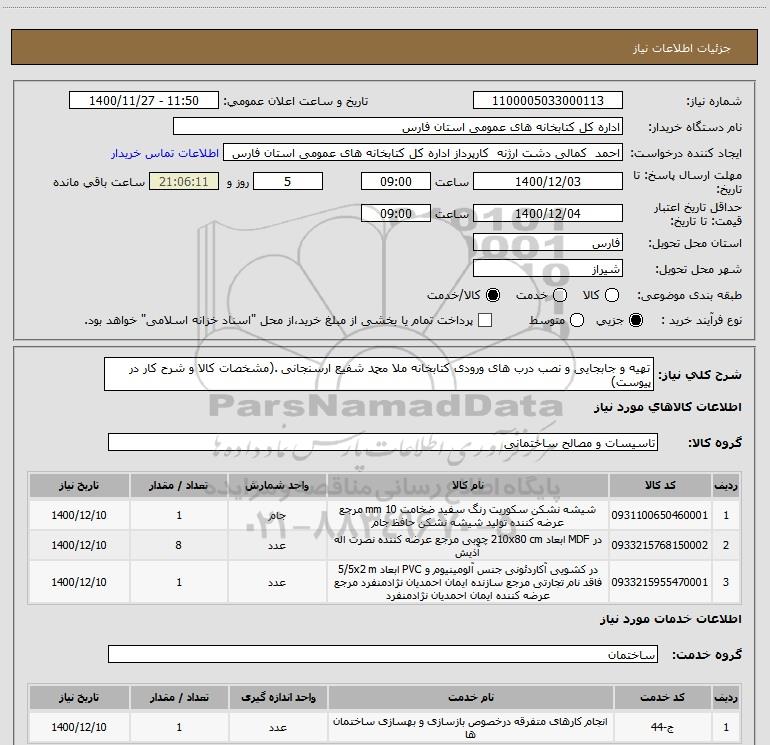Click the در کشویی آکاردئونی item name
This screenshot has height=745, width=770.
tap(468, 582)
